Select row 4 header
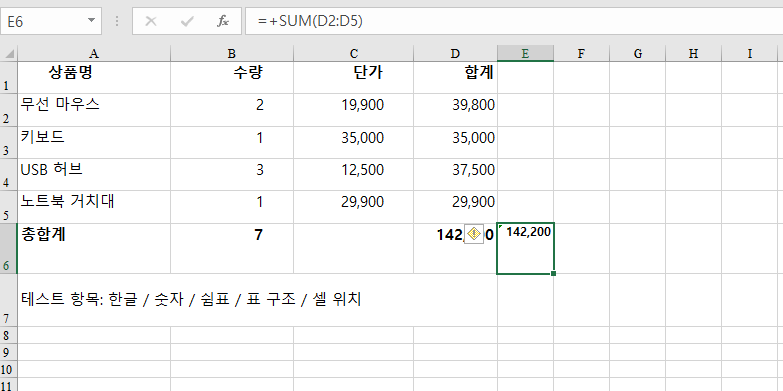This screenshot has width=783, height=391. (8, 174)
